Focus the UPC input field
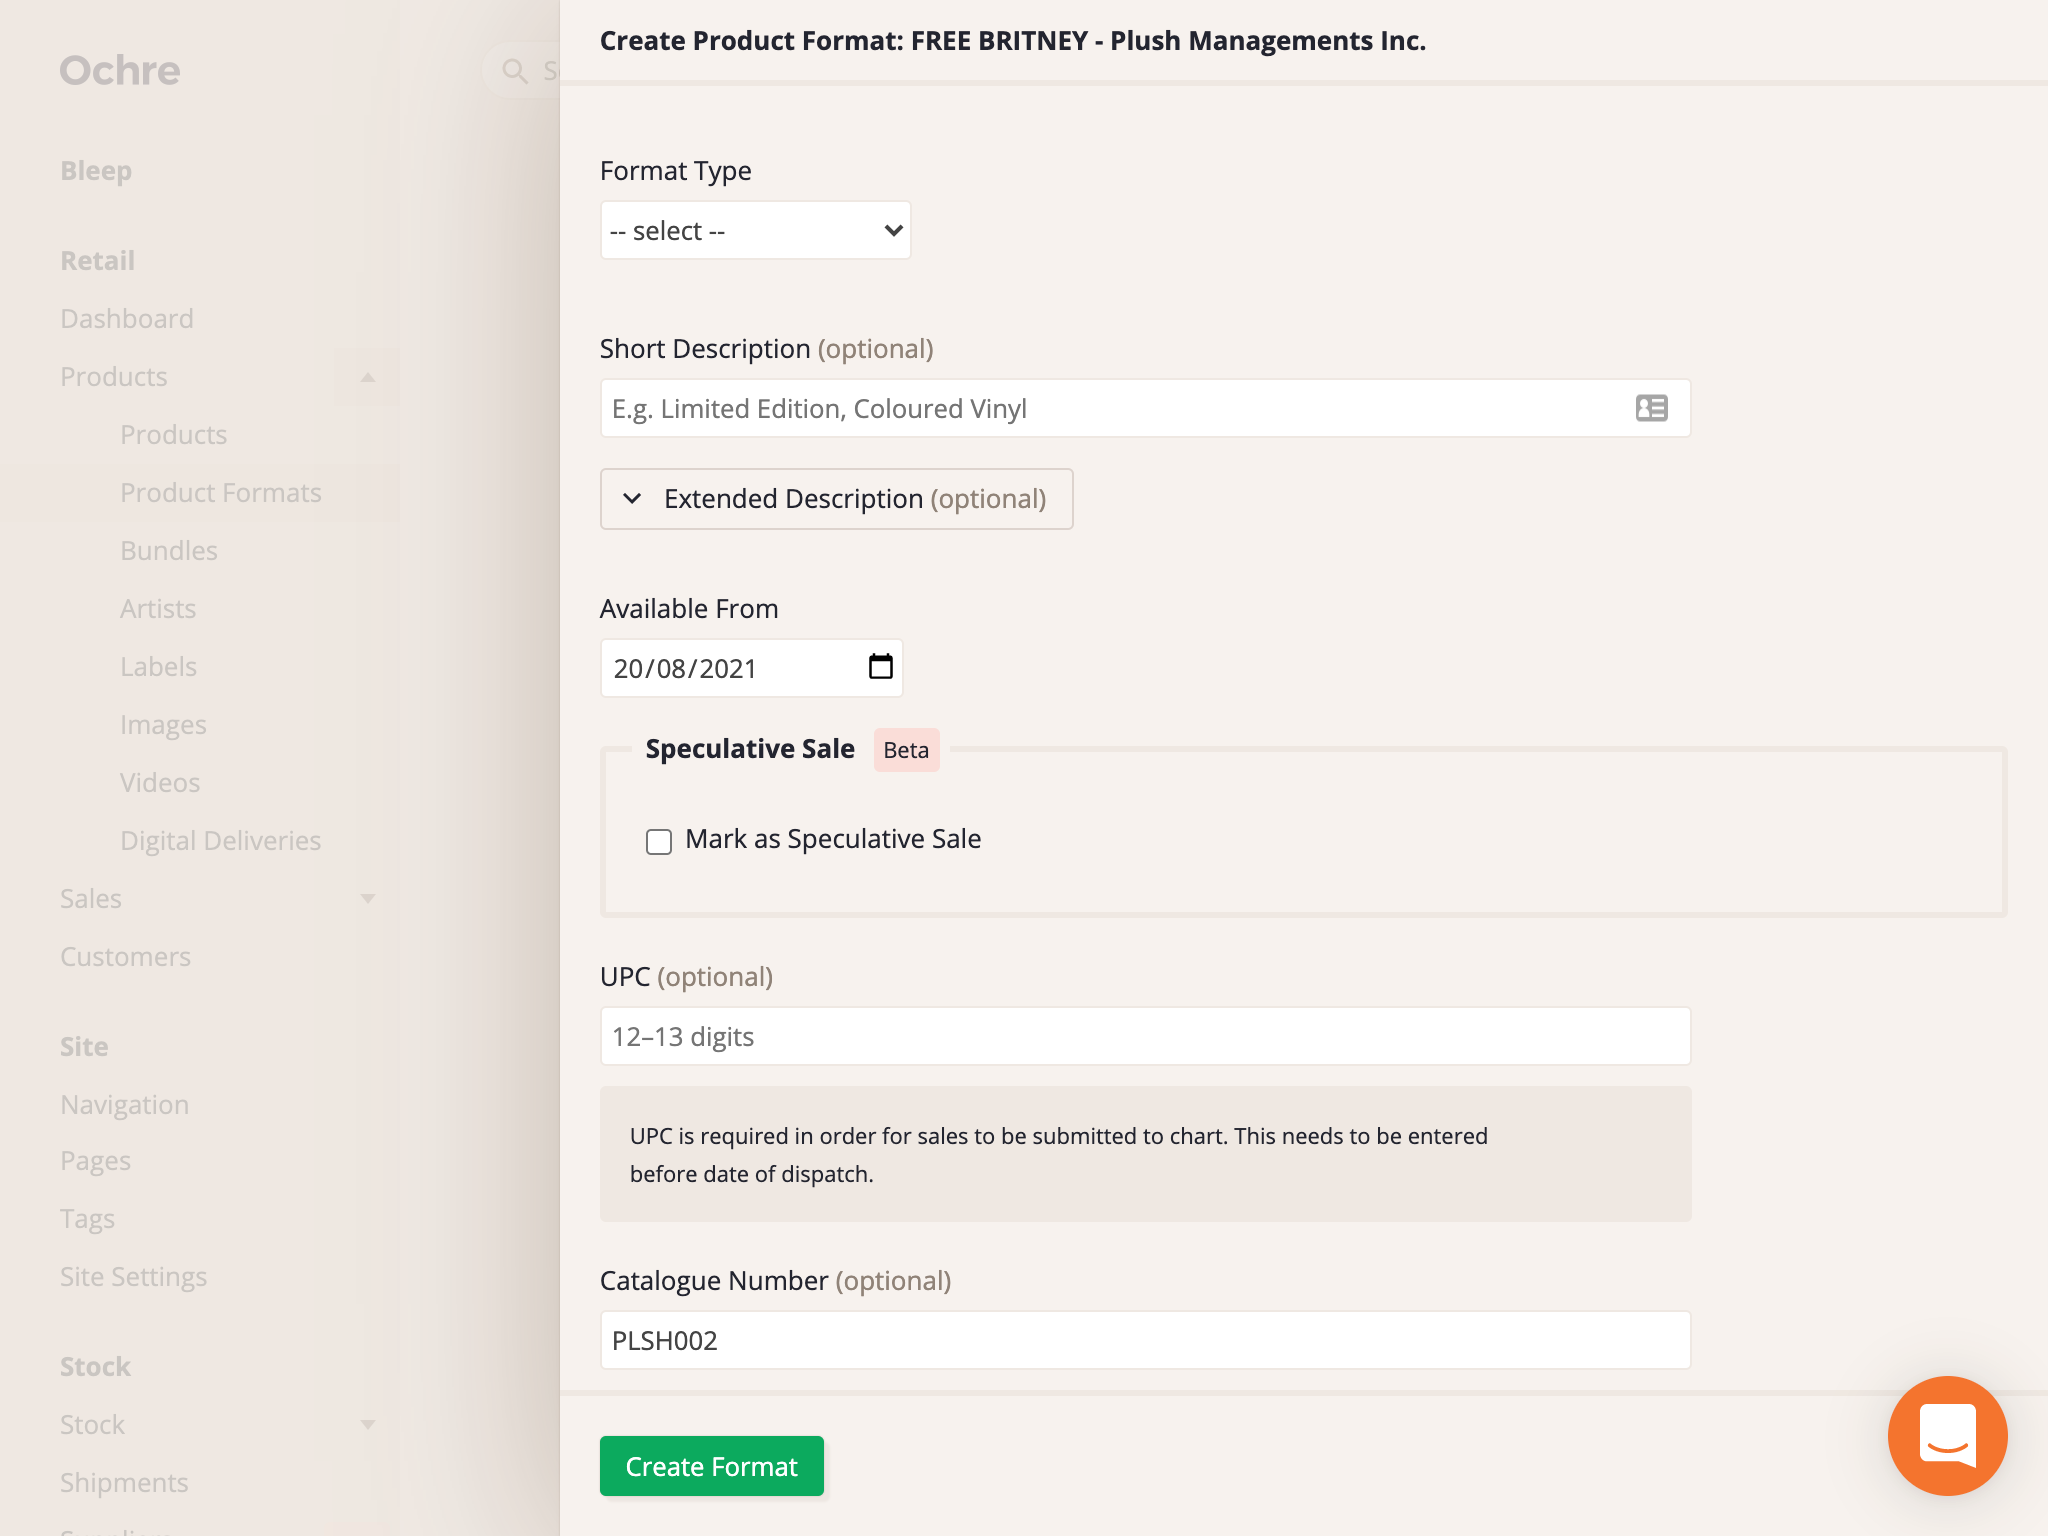Viewport: 2048px width, 1536px height. 1146,1036
